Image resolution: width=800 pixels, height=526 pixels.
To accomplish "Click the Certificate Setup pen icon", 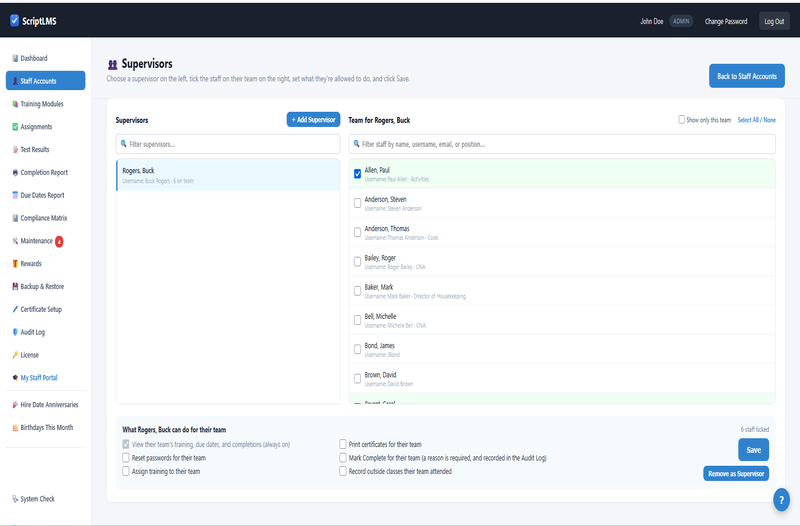I will tap(15, 309).
